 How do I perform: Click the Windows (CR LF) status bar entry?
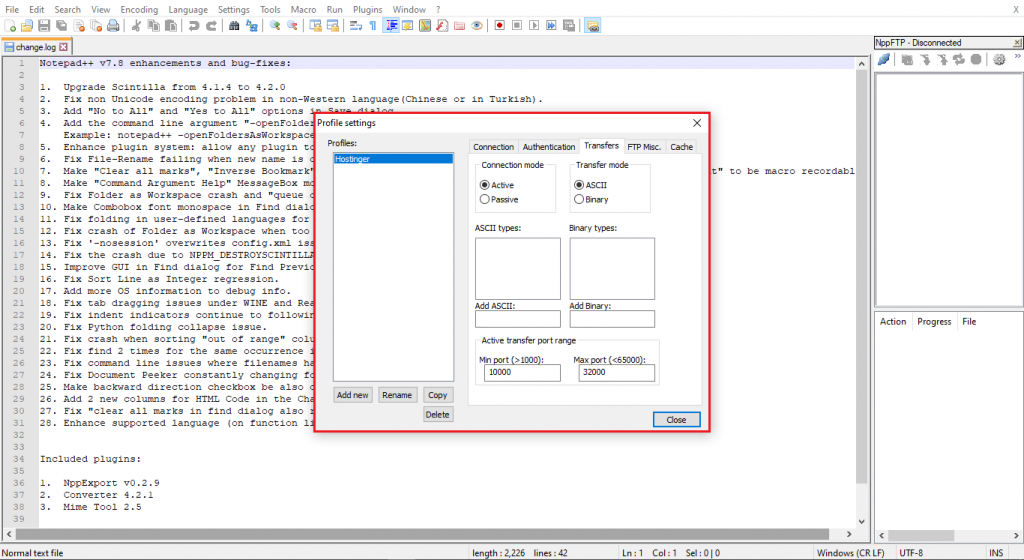850,553
